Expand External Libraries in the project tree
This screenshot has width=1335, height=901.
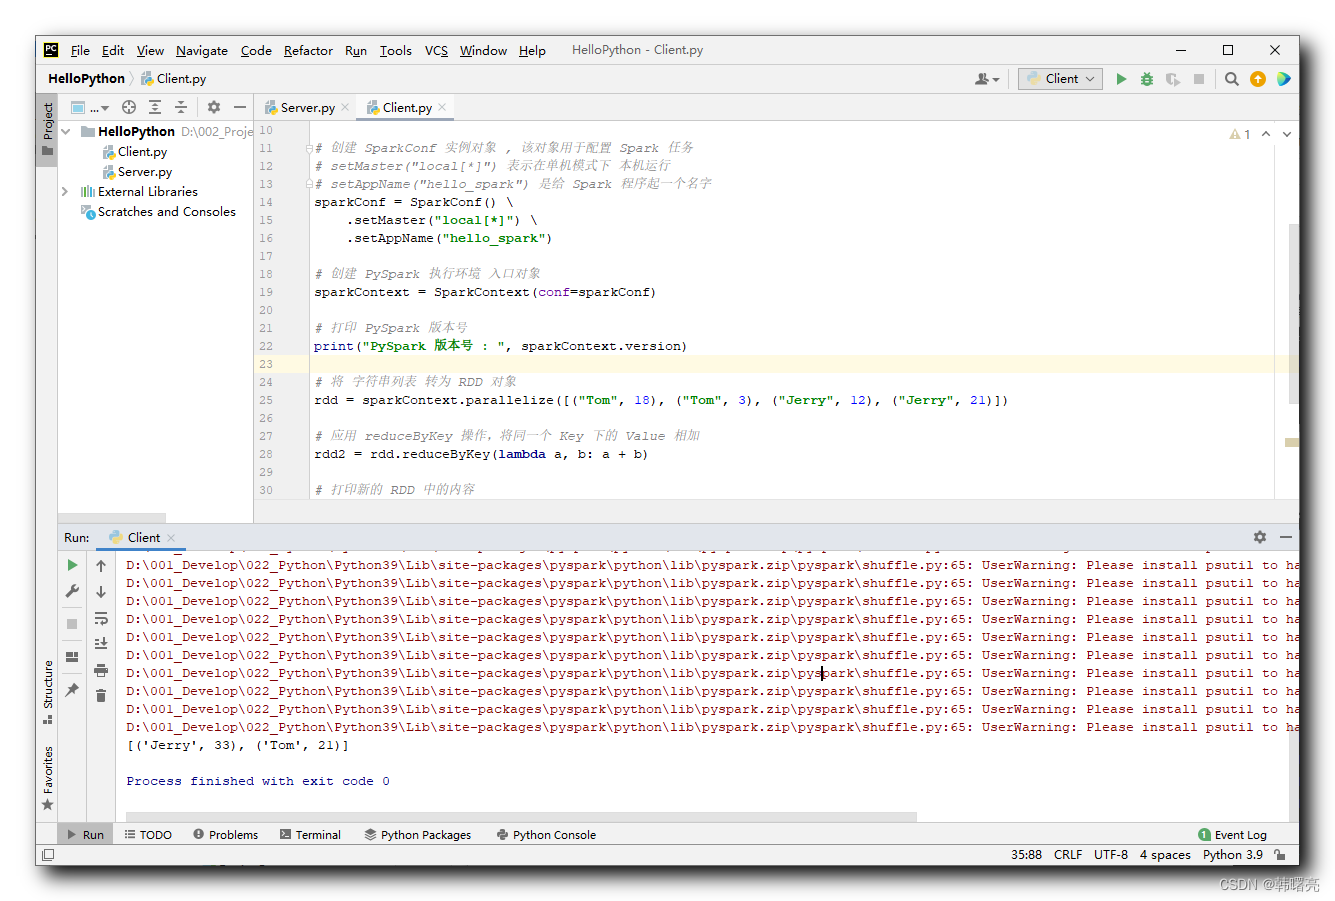[63, 191]
